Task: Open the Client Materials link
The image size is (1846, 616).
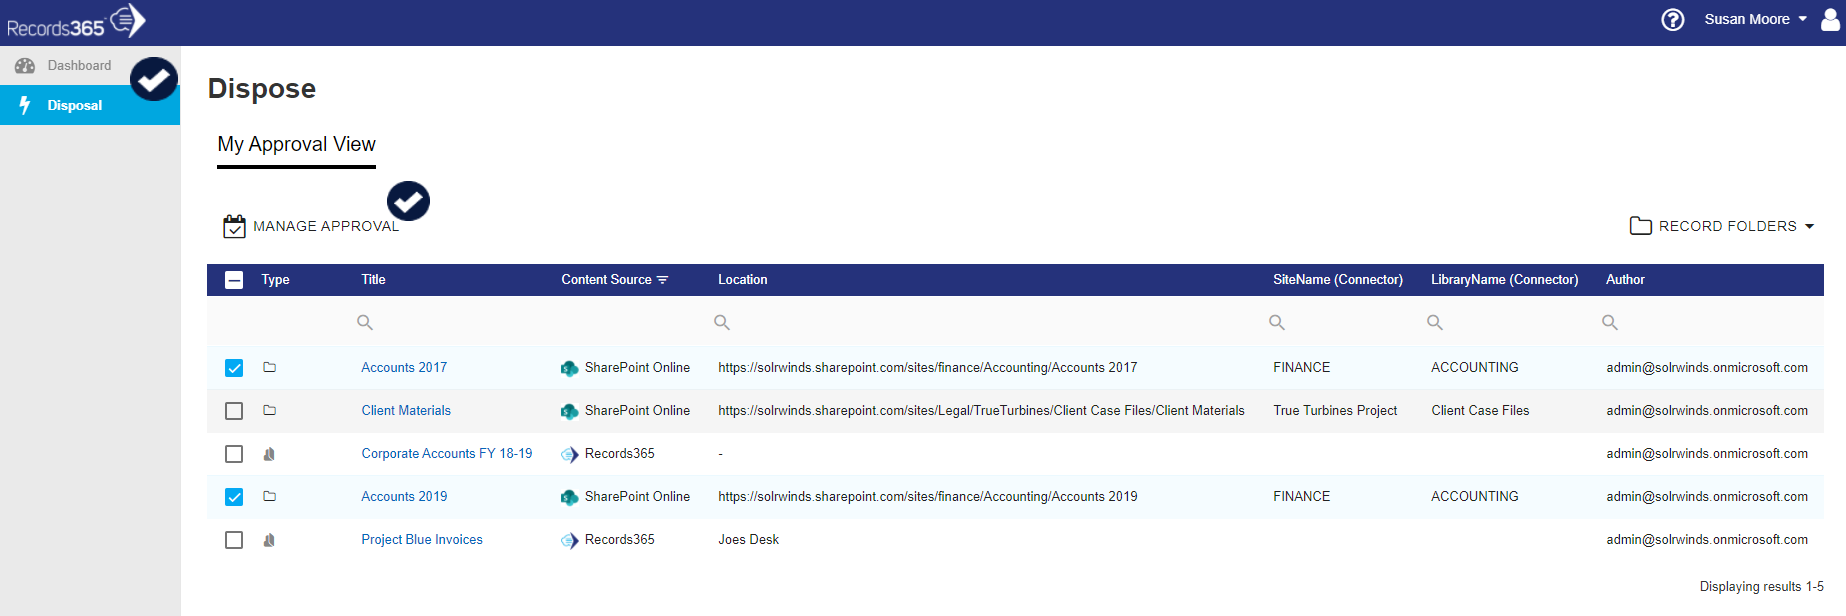Action: (x=406, y=410)
